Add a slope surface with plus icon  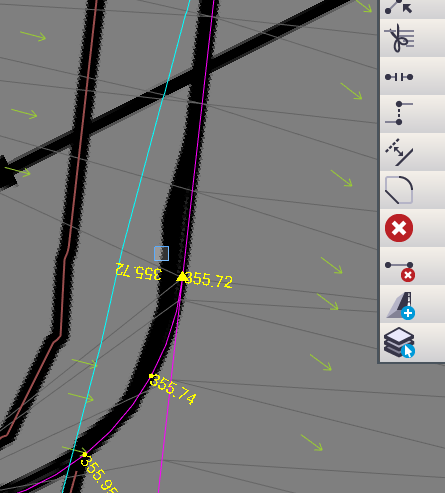pyautogui.click(x=400, y=306)
